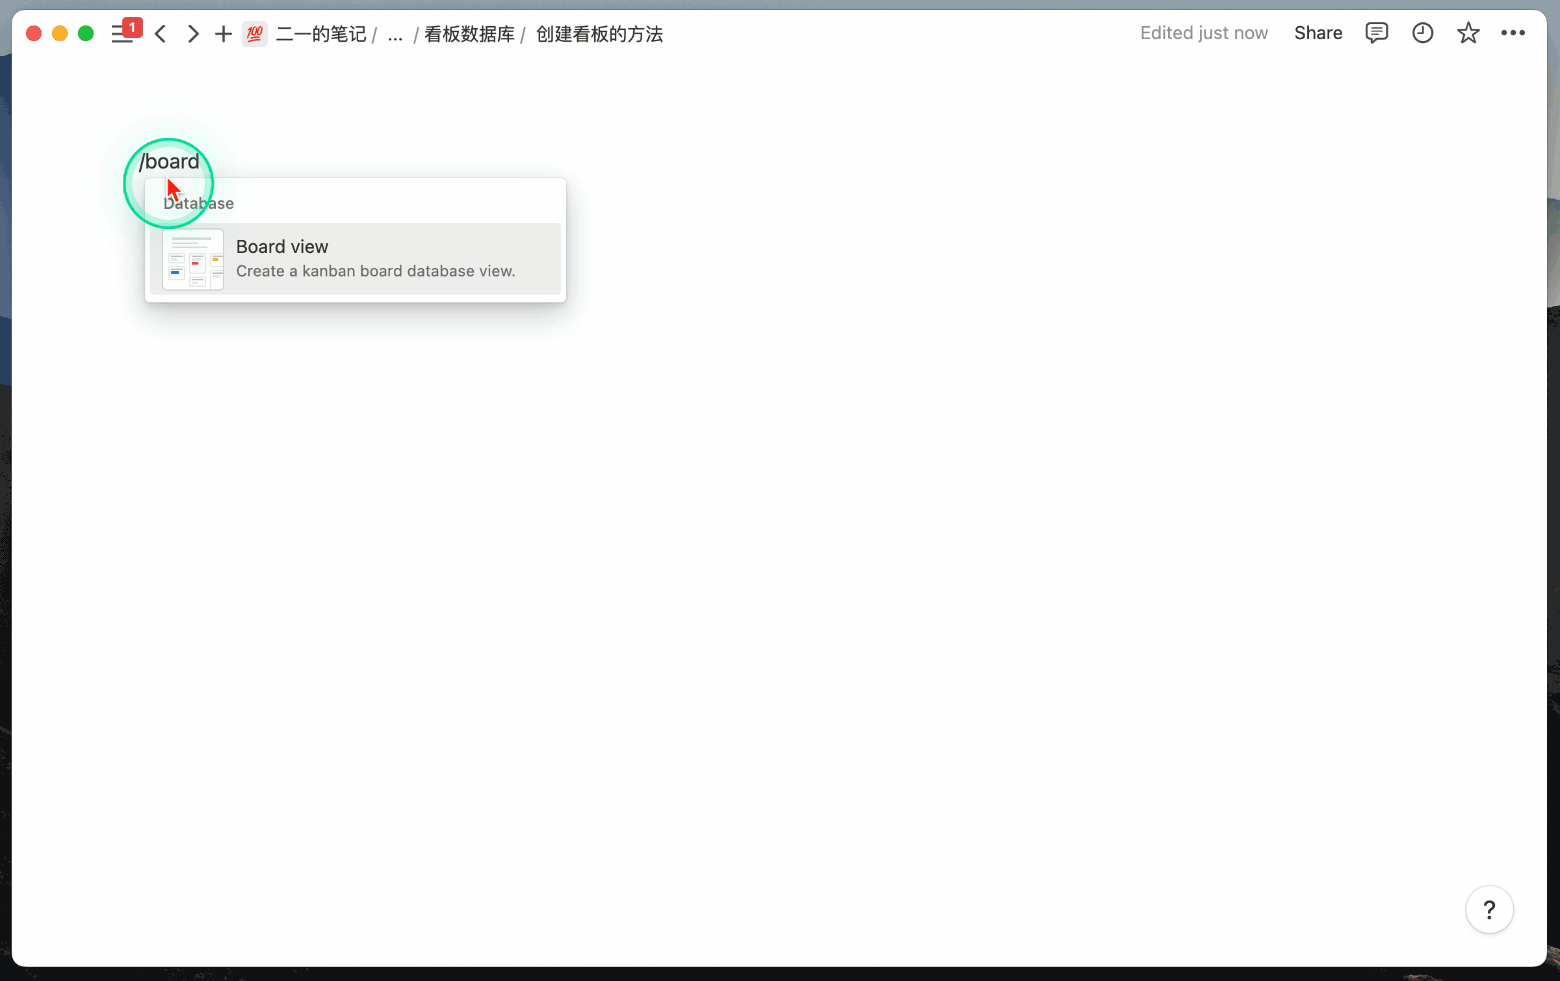Favorite this page with the star icon
Viewport: 1560px width, 981px height.
coord(1468,33)
